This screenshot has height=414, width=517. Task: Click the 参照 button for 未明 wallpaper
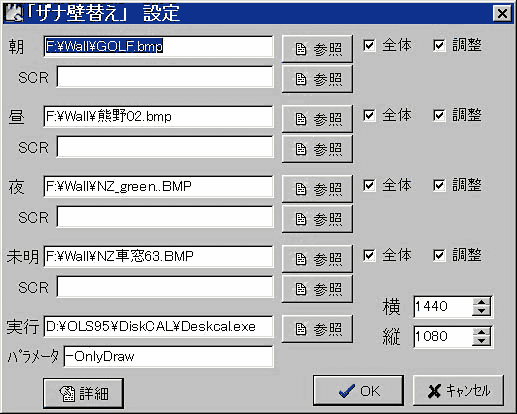click(317, 259)
